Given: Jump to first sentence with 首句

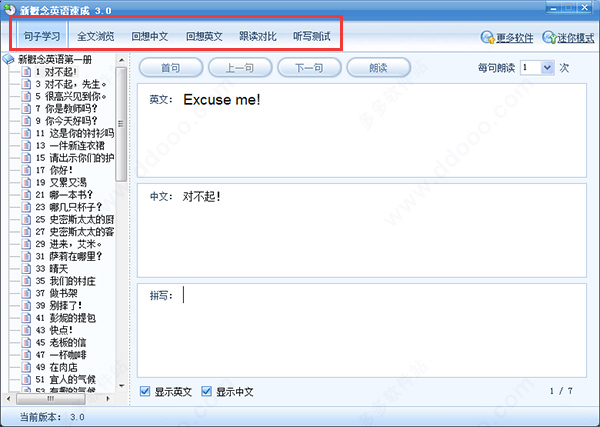Looking at the screenshot, I should (x=171, y=68).
